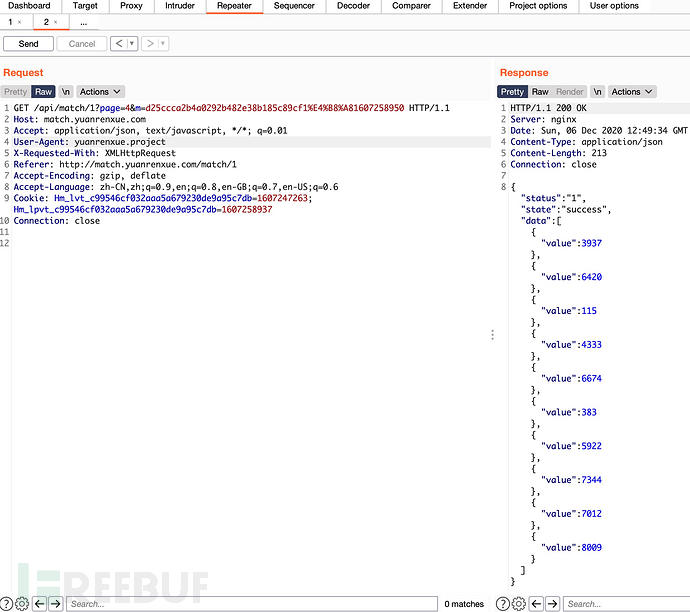Open the Request Actions dropdown
Viewport: 690px width, 612px height.
pos(100,91)
